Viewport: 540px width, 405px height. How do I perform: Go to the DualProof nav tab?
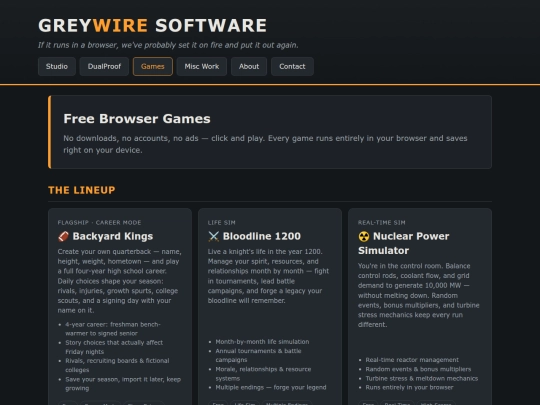pos(104,66)
